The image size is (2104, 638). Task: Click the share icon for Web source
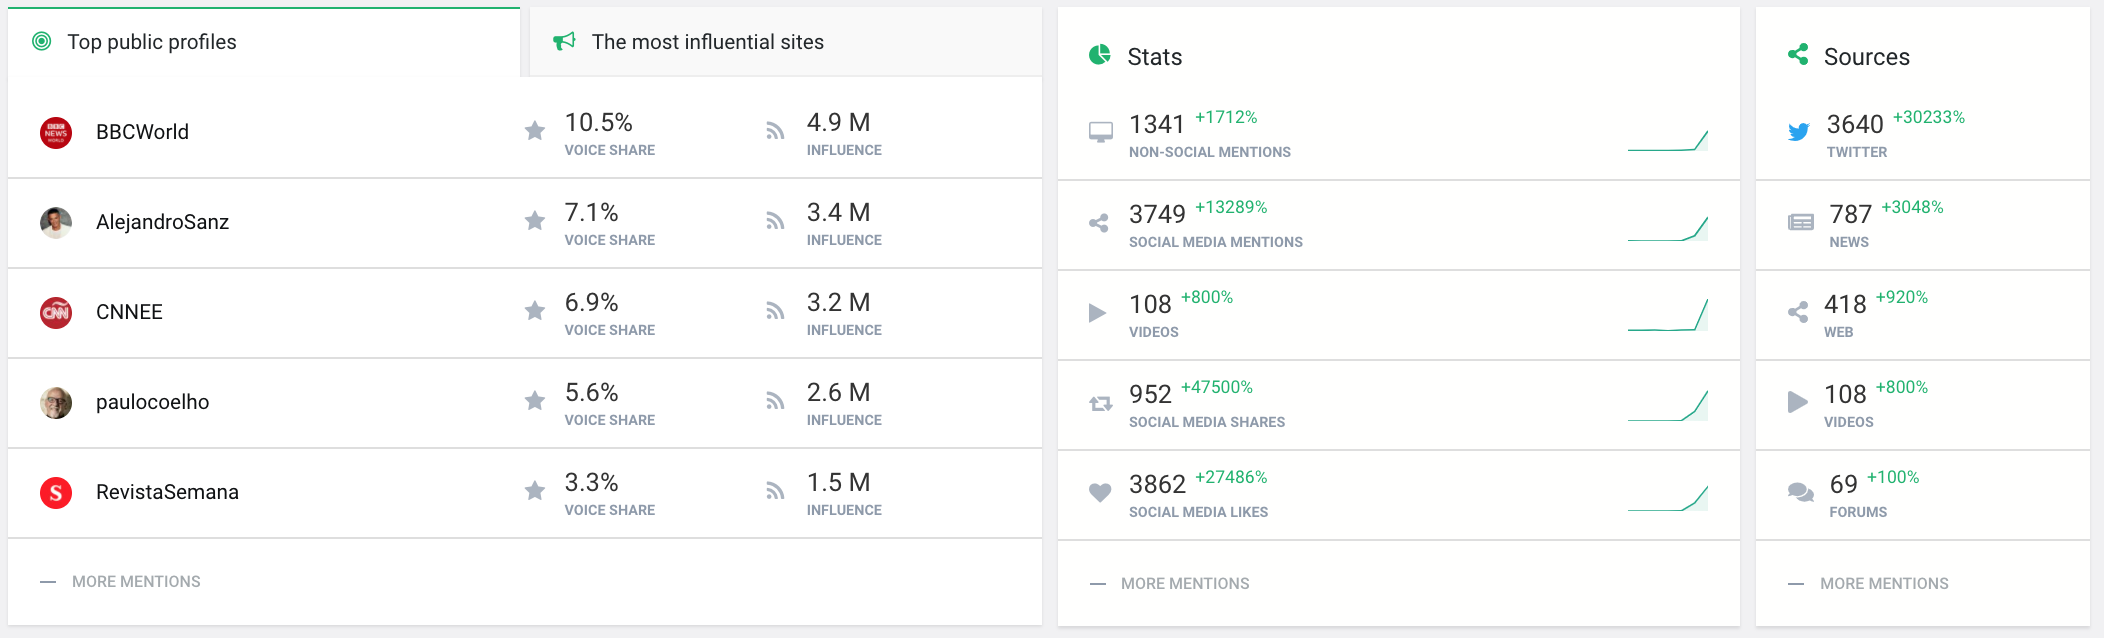point(1798,312)
